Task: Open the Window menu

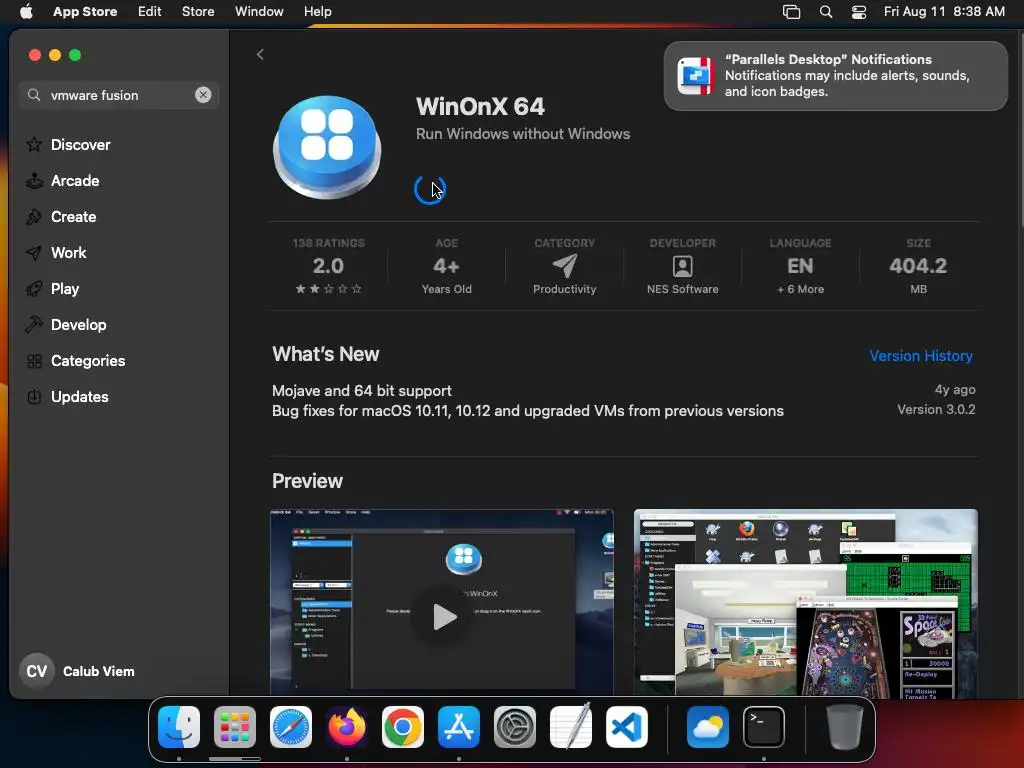Action: coord(259,11)
